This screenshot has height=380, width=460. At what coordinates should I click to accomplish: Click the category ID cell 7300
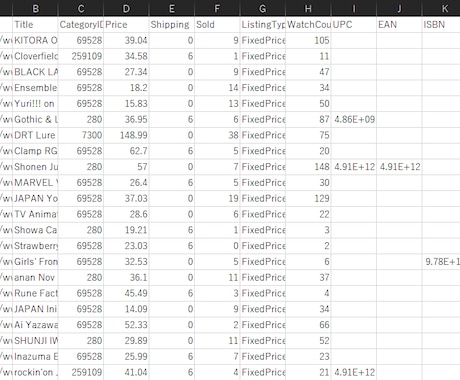(81, 135)
